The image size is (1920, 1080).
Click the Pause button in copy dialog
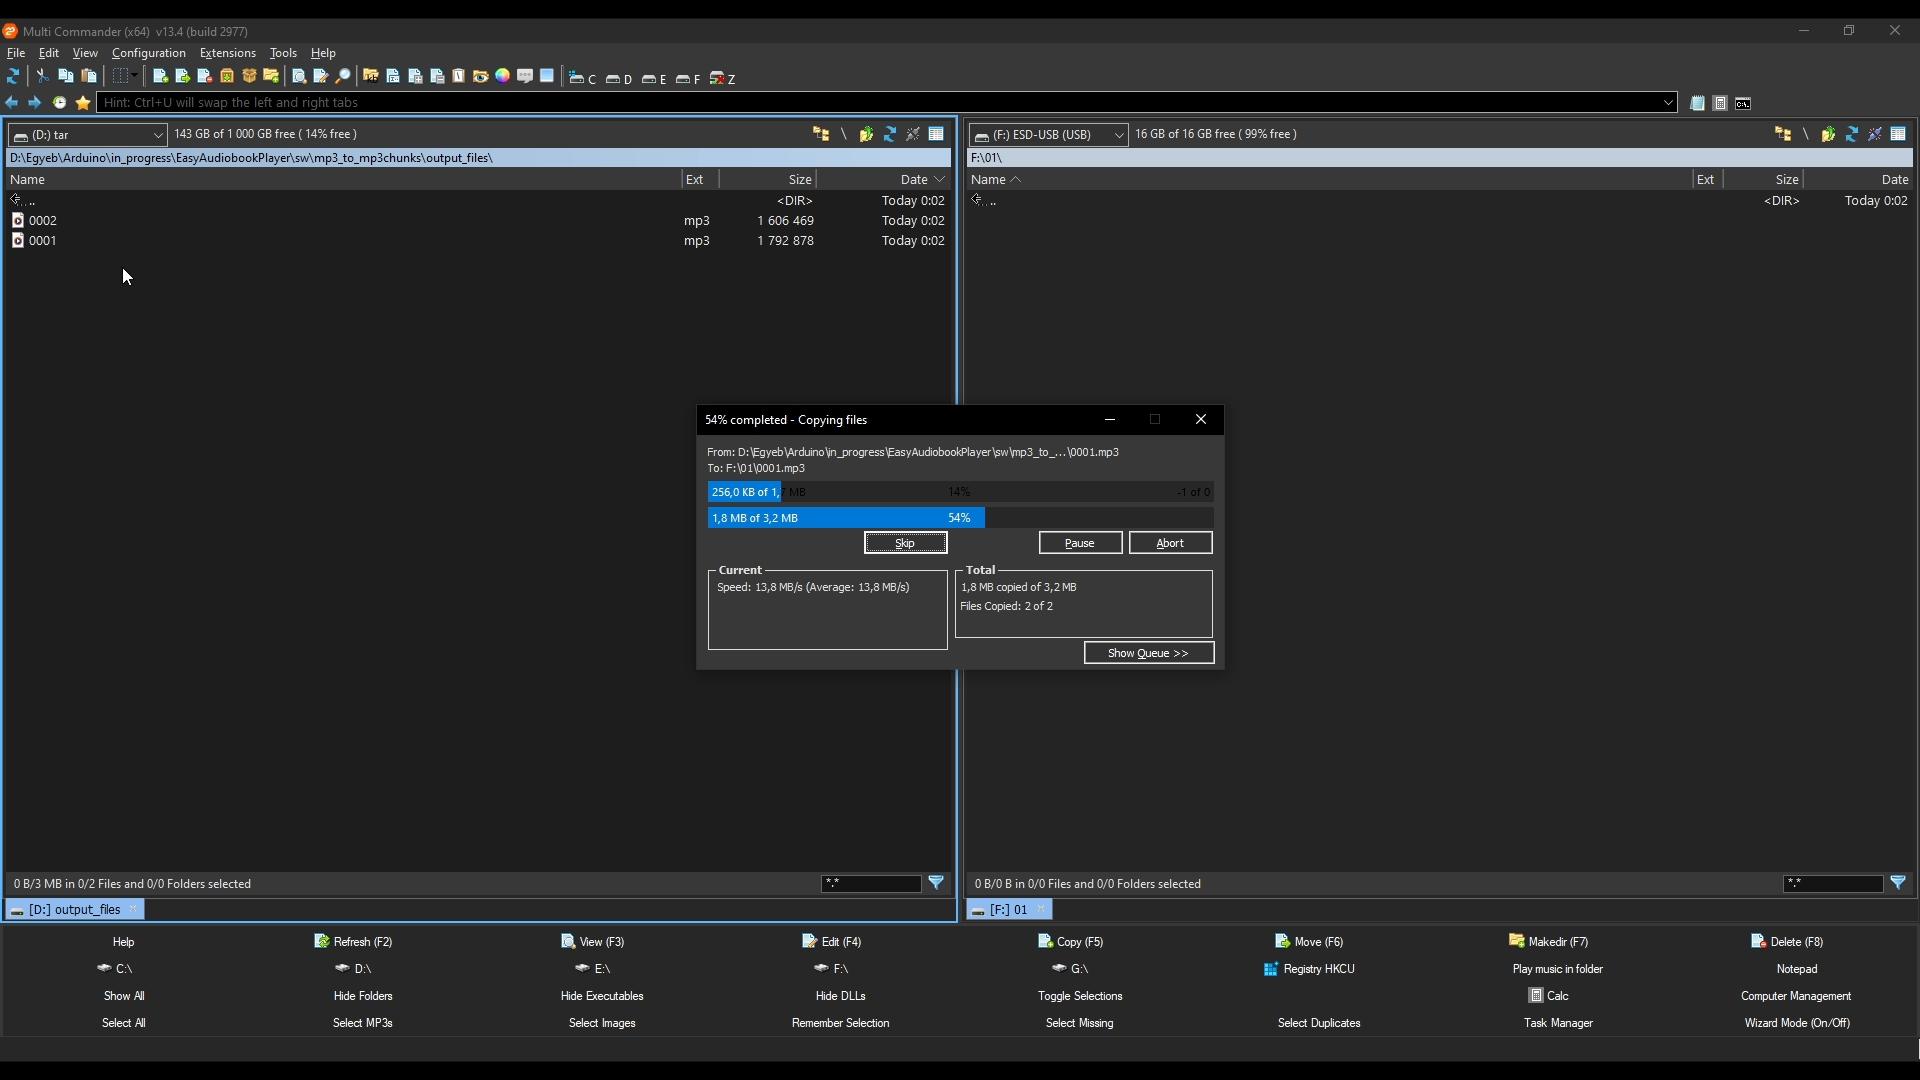1079,542
